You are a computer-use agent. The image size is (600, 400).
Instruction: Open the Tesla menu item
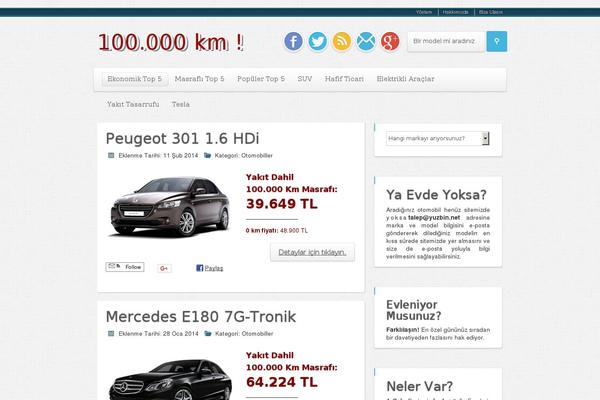coord(181,104)
